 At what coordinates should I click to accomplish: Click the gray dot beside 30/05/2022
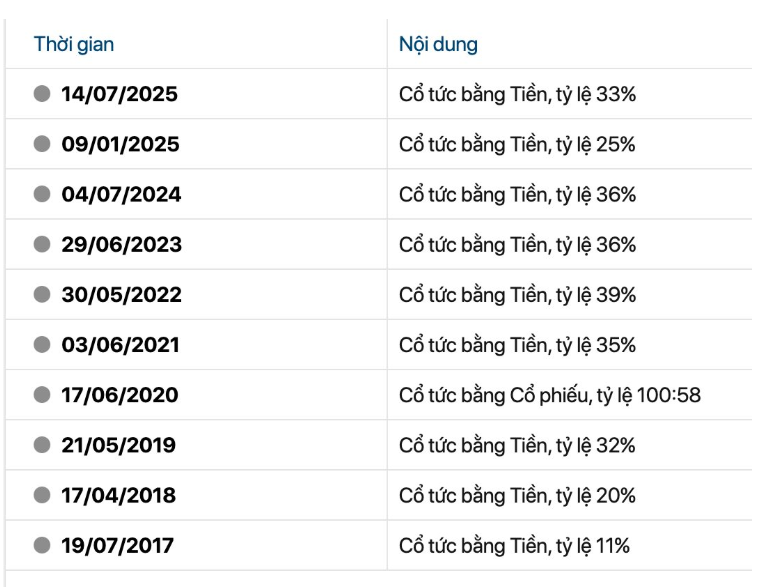(42, 295)
